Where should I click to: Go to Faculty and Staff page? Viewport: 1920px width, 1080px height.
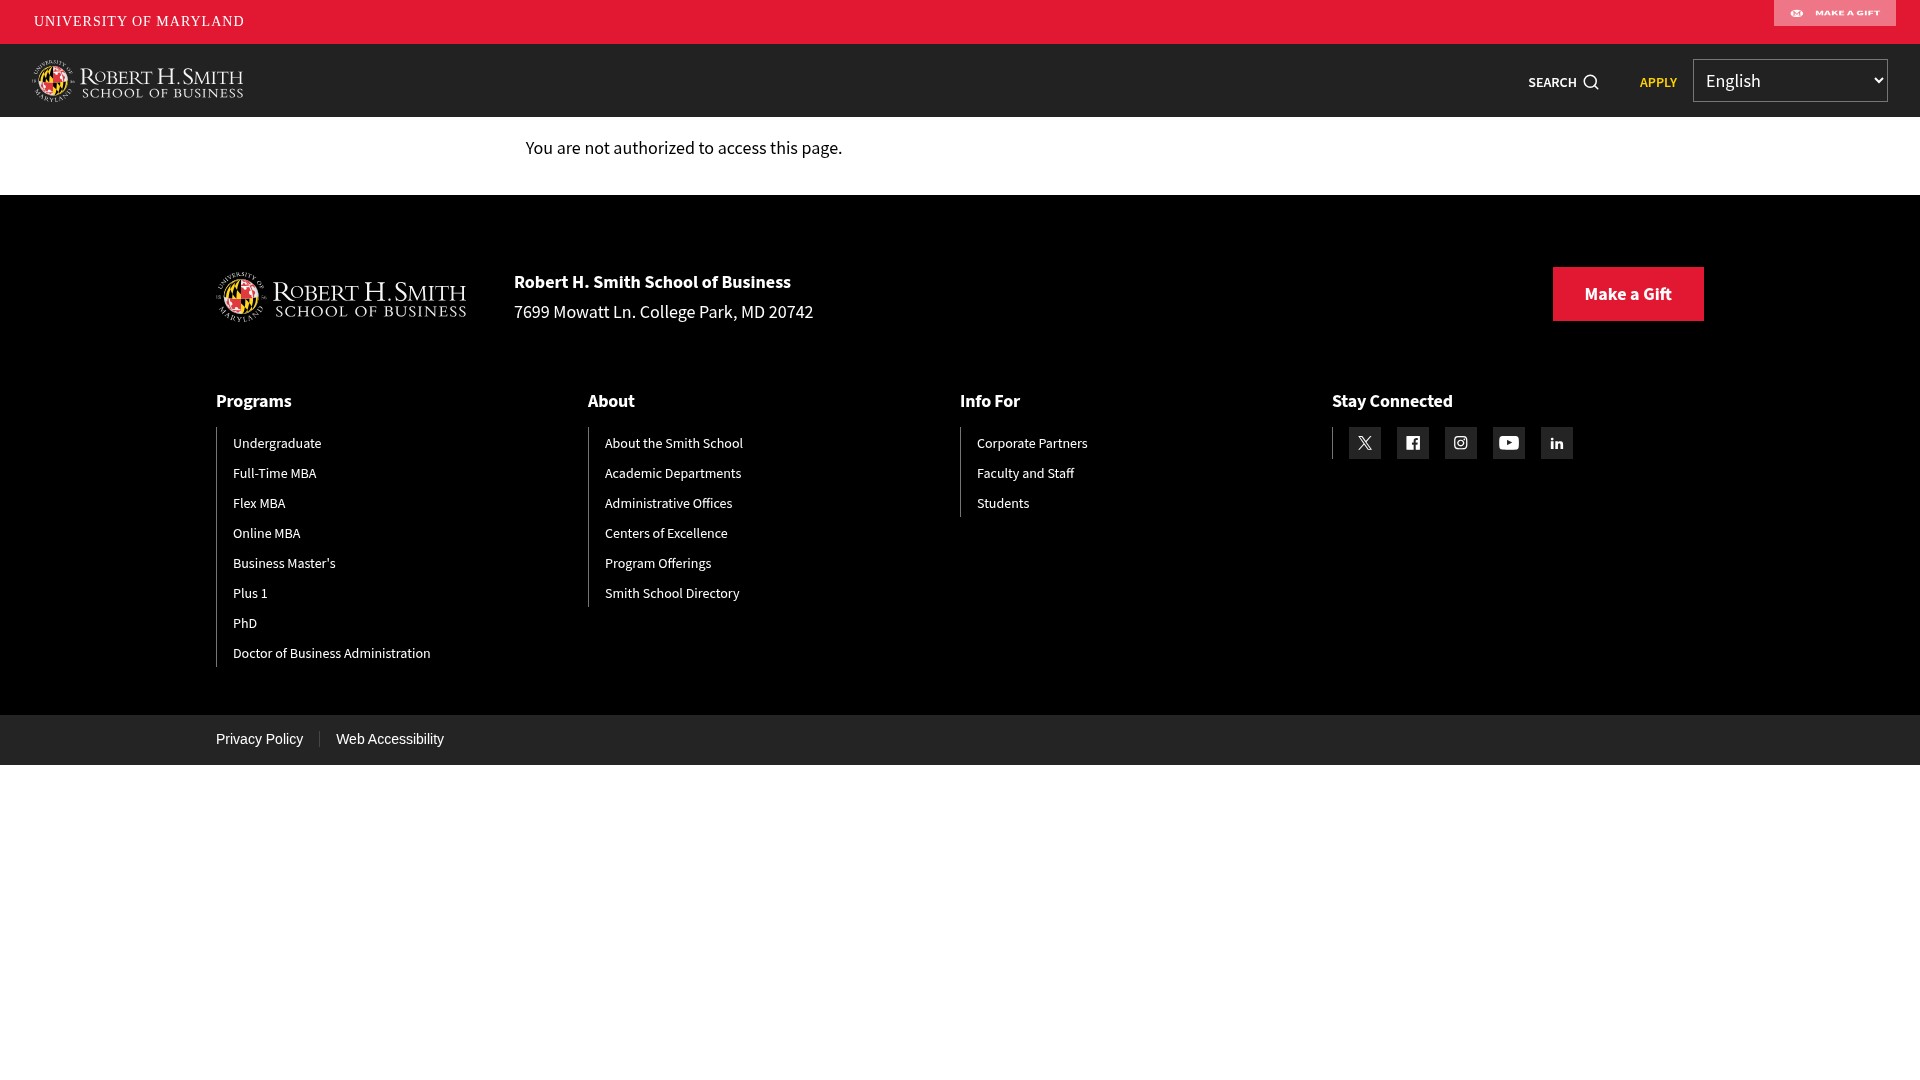tap(1025, 473)
